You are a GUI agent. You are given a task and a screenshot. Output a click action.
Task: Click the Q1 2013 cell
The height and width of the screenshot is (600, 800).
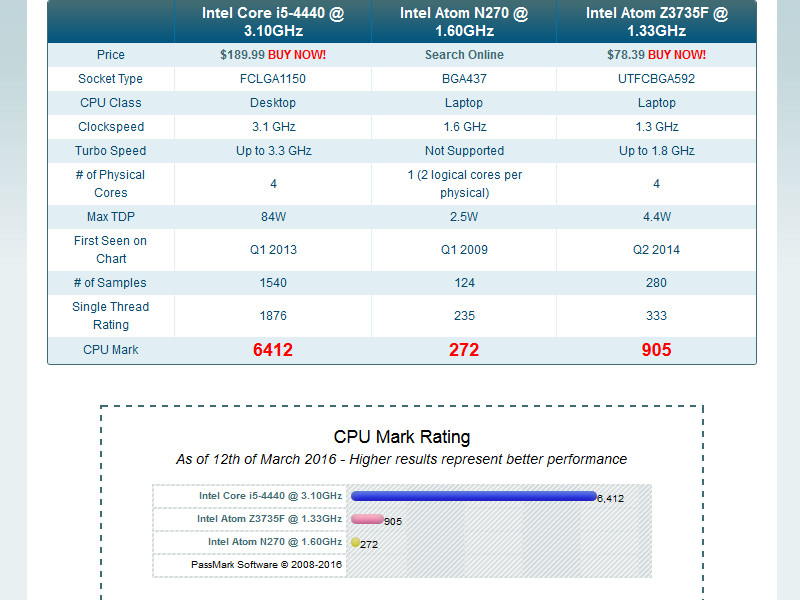[x=273, y=249]
